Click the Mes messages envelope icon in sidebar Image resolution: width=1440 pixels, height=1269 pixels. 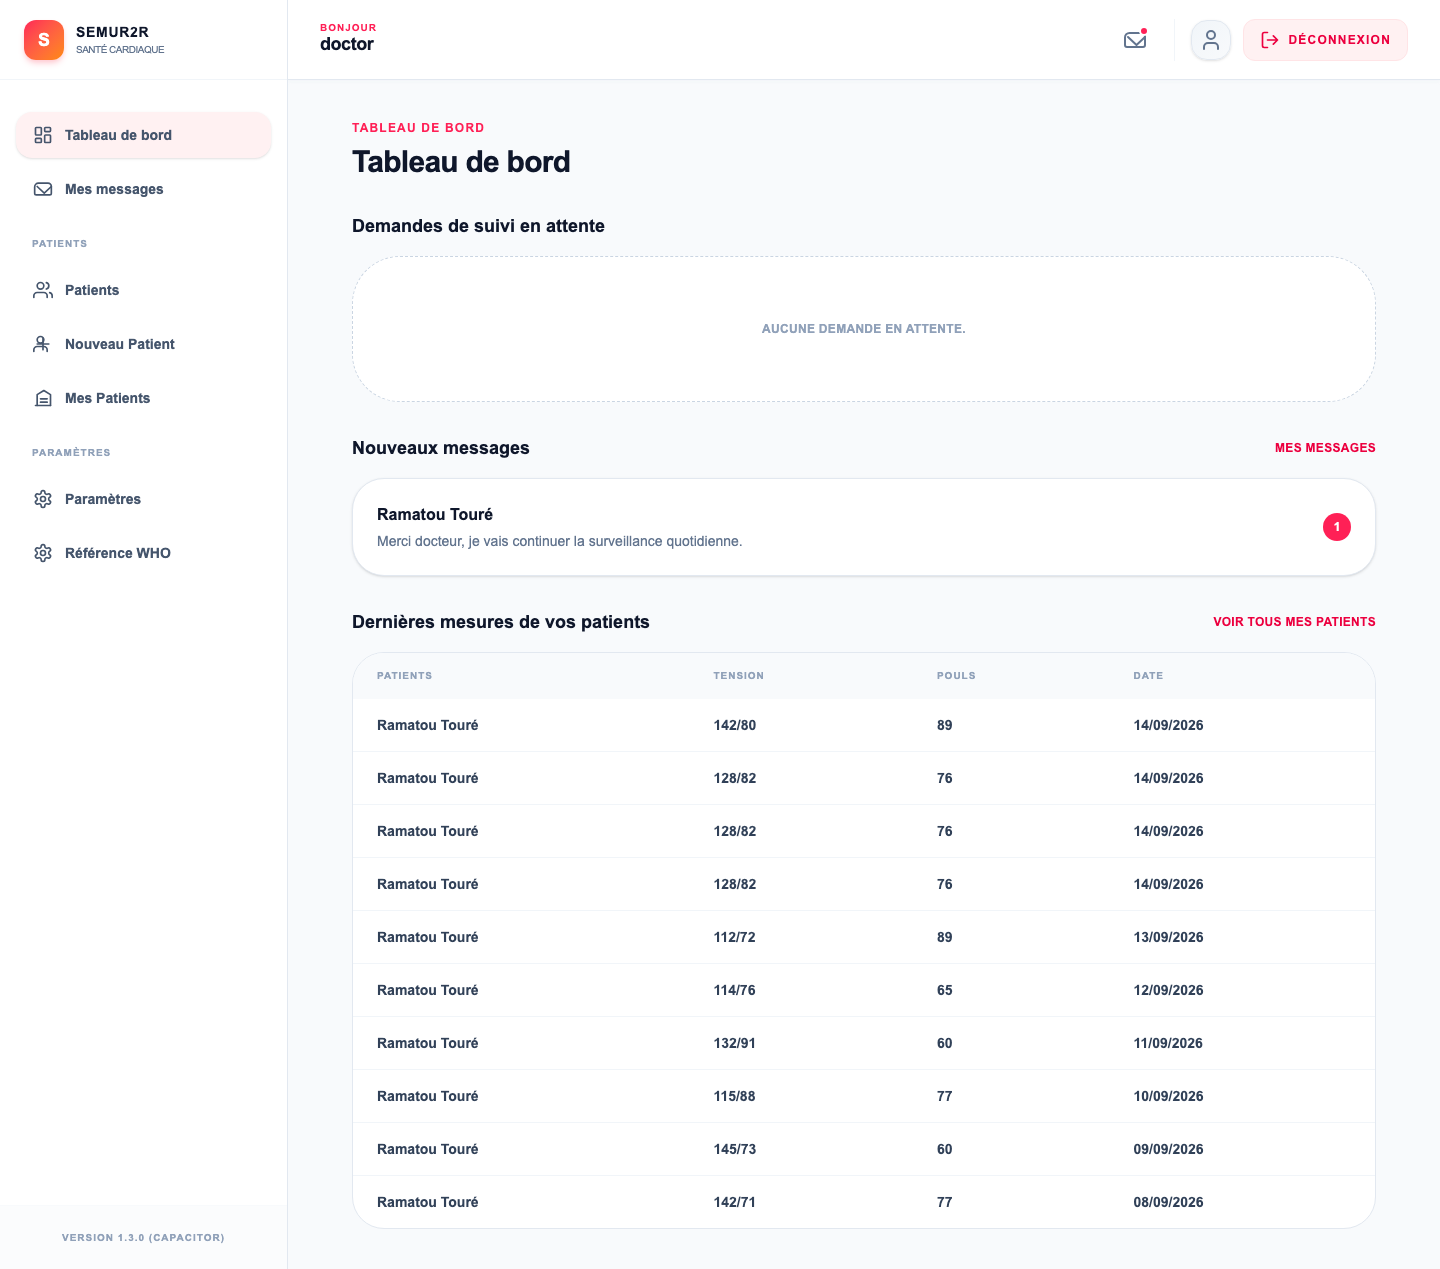click(43, 189)
